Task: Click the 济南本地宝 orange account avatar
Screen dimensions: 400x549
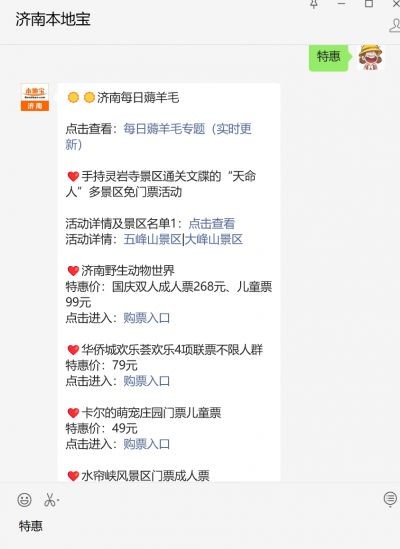Action: pos(35,97)
